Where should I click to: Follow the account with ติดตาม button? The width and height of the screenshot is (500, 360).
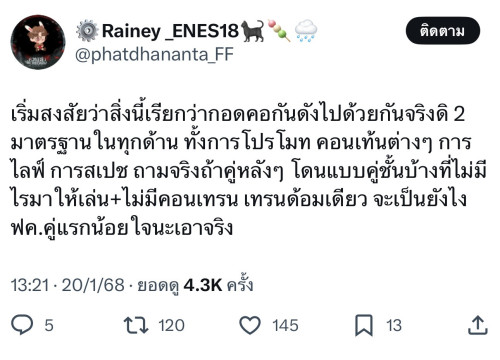coord(443,31)
